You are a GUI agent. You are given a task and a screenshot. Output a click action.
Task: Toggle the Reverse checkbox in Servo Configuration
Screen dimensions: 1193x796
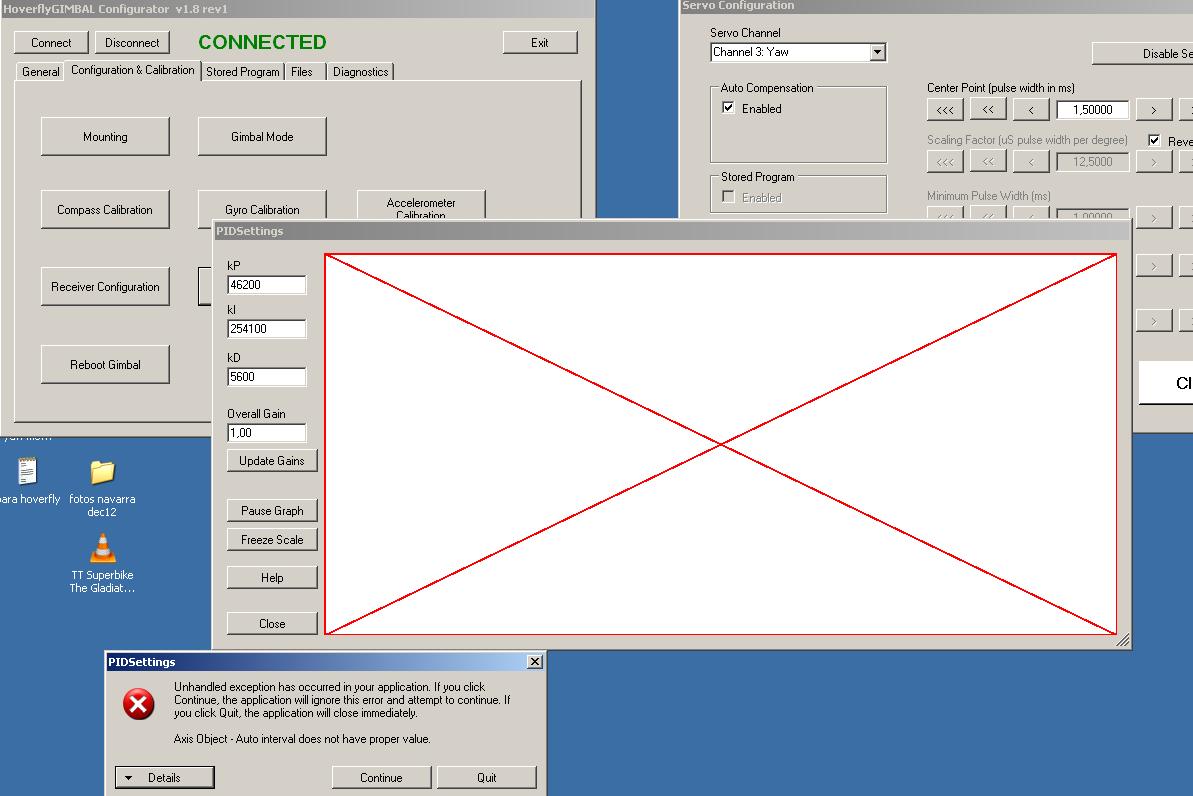pyautogui.click(x=1154, y=141)
